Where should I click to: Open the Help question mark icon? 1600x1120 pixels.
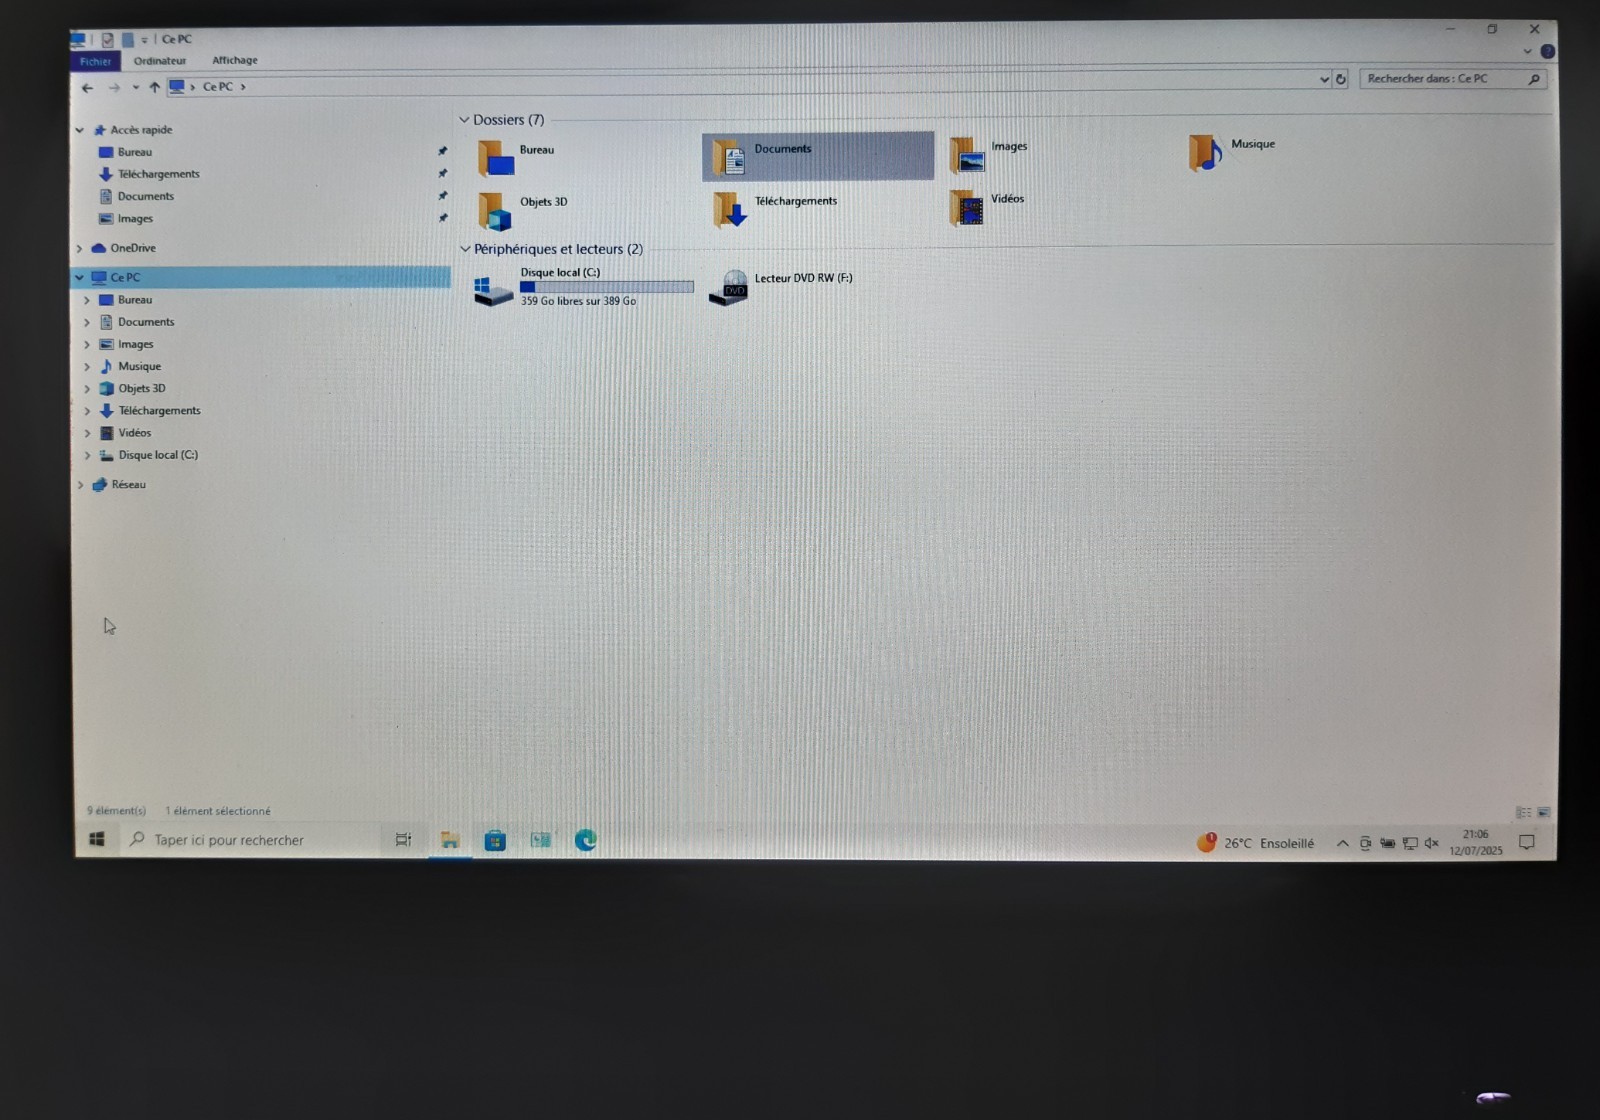1547,51
